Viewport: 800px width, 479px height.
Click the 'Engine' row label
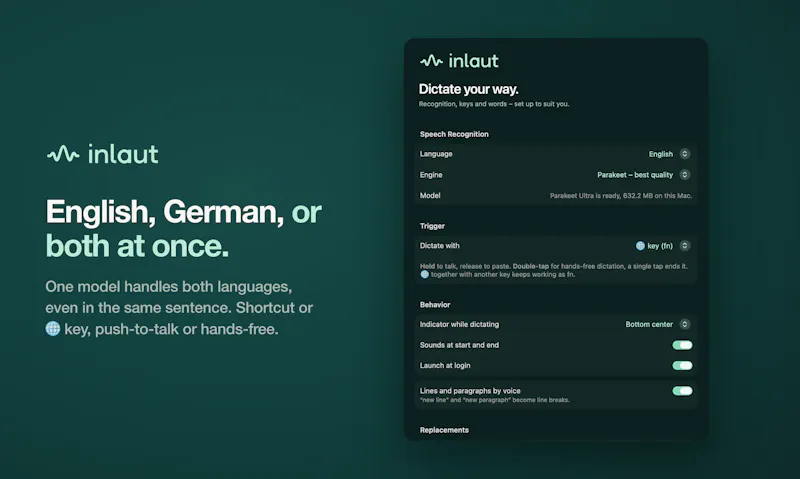coord(431,175)
